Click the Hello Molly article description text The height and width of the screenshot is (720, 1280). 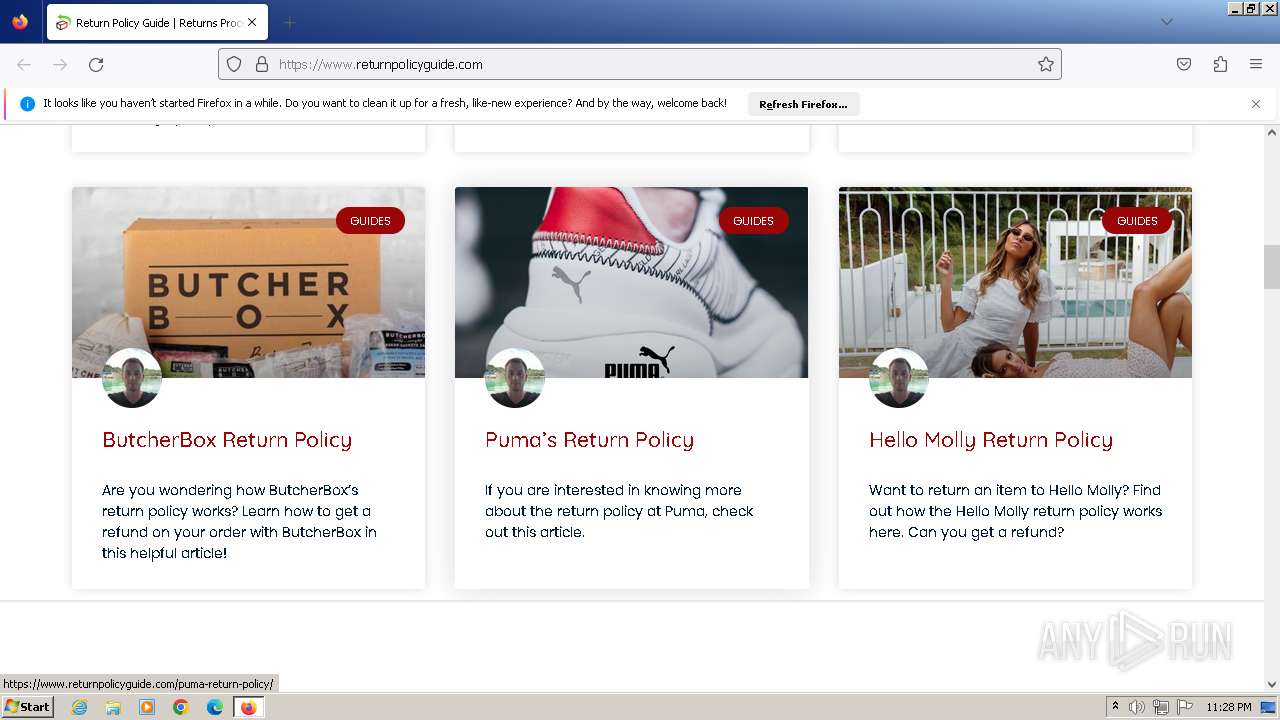(1015, 511)
